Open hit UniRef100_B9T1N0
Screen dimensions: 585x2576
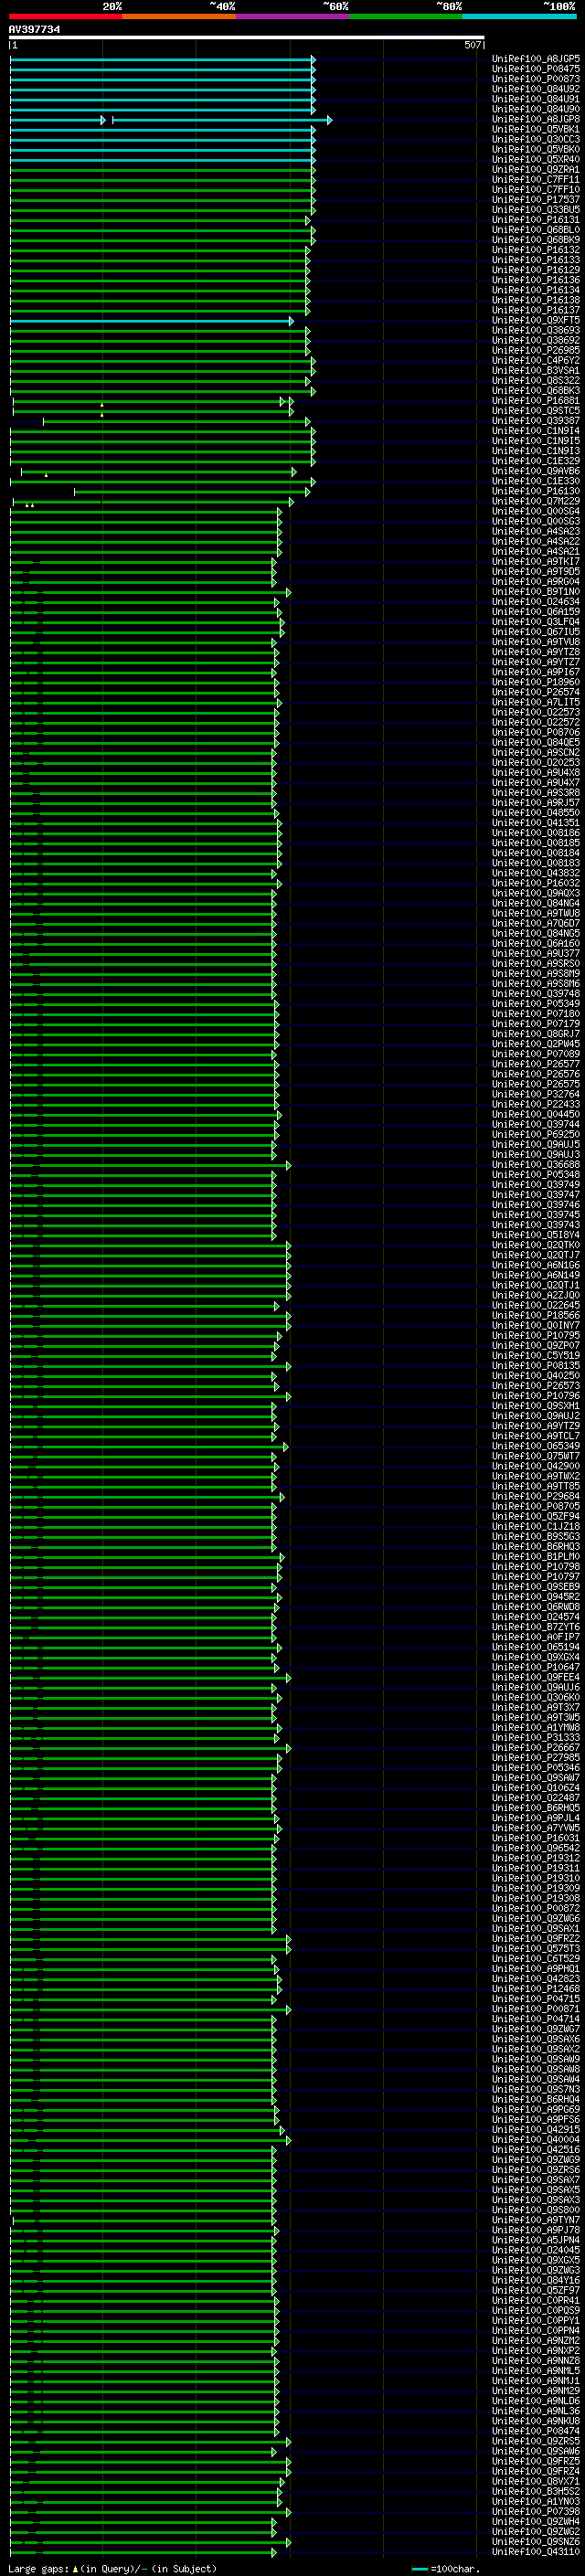(535, 591)
